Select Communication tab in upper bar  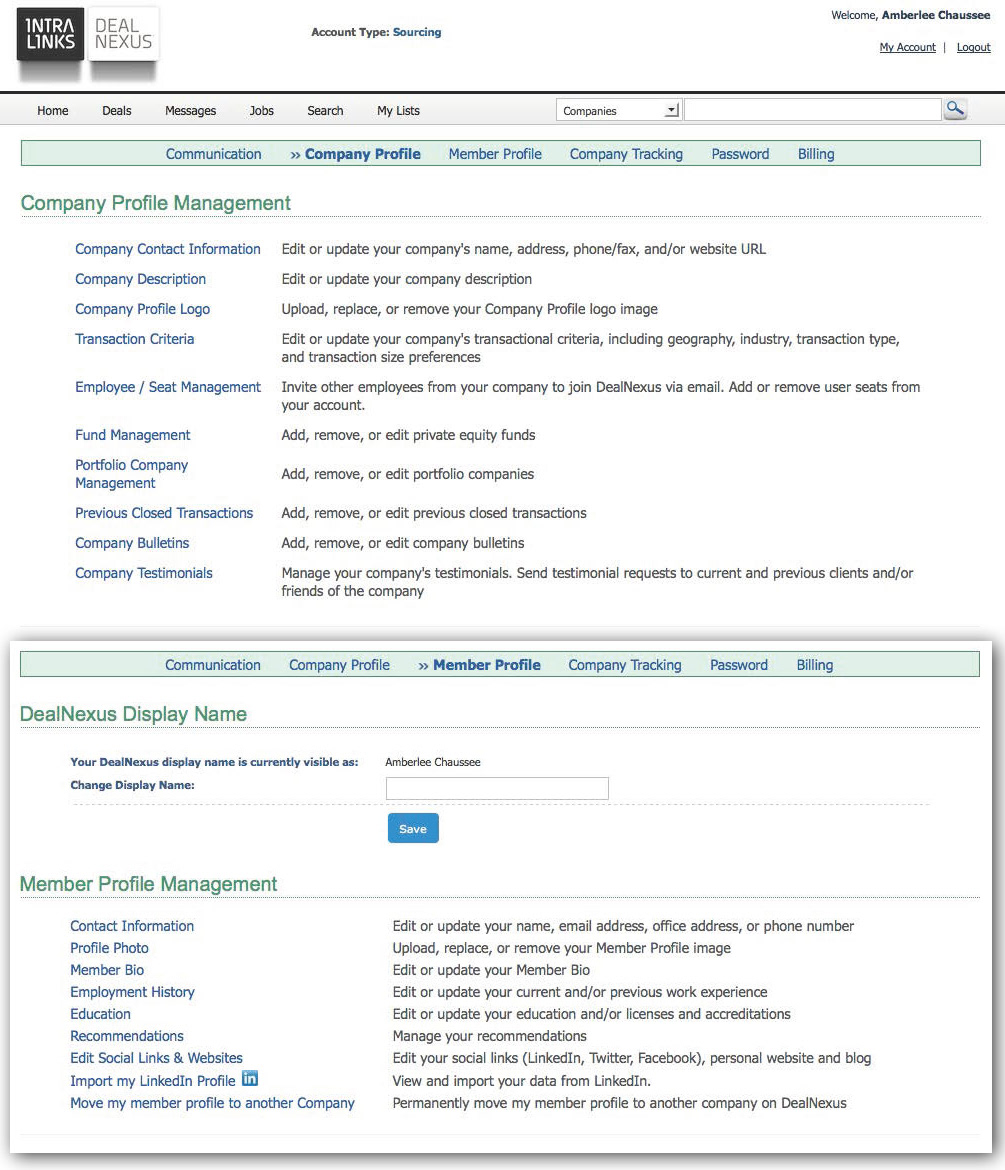pyautogui.click(x=213, y=154)
